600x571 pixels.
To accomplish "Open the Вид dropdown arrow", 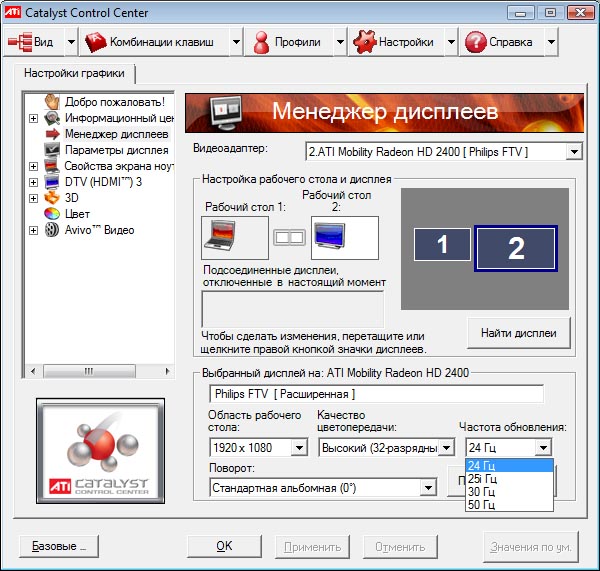I will point(72,42).
